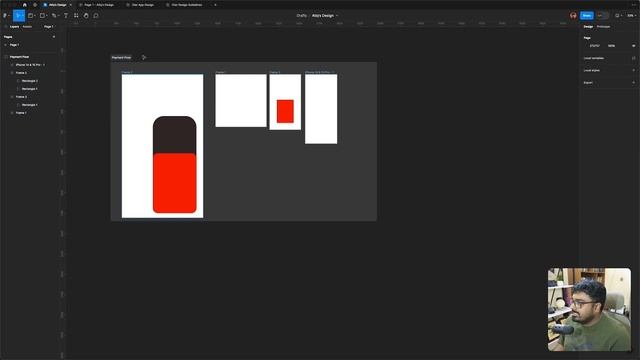Open the Page 1 dropdown in left panel

pyautogui.click(x=49, y=27)
